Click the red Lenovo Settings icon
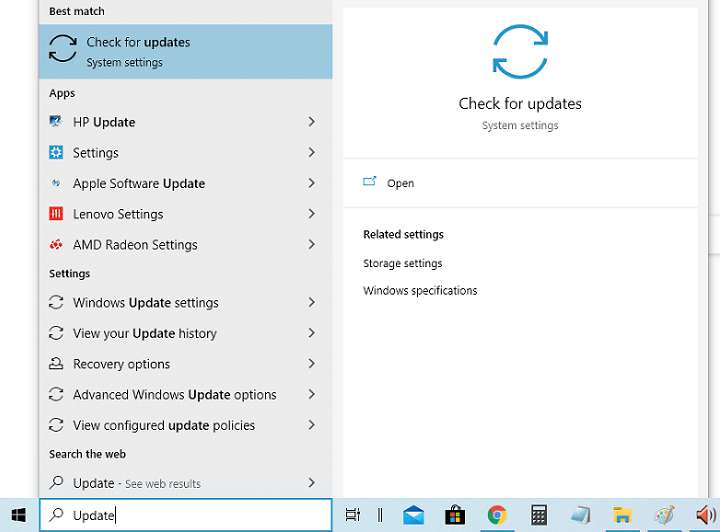This screenshot has width=720, height=532. point(56,214)
